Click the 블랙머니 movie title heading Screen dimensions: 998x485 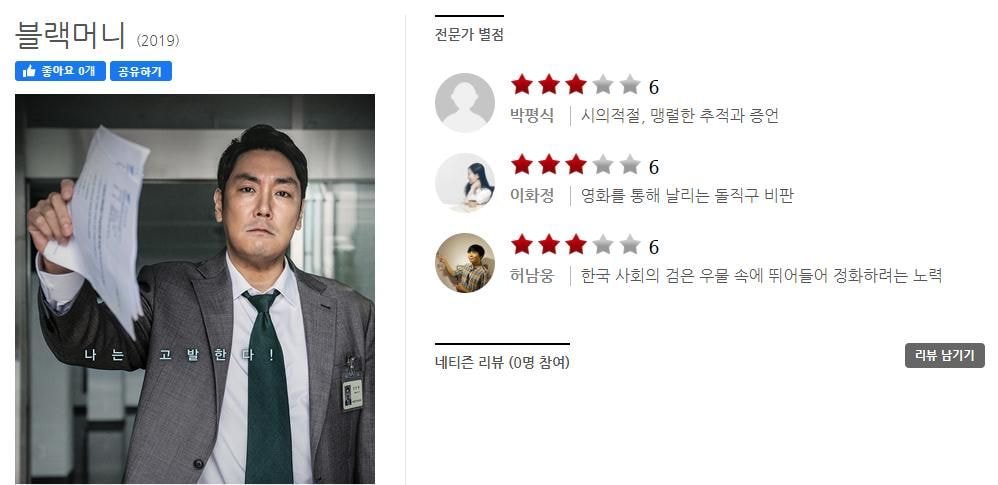pyautogui.click(x=71, y=36)
